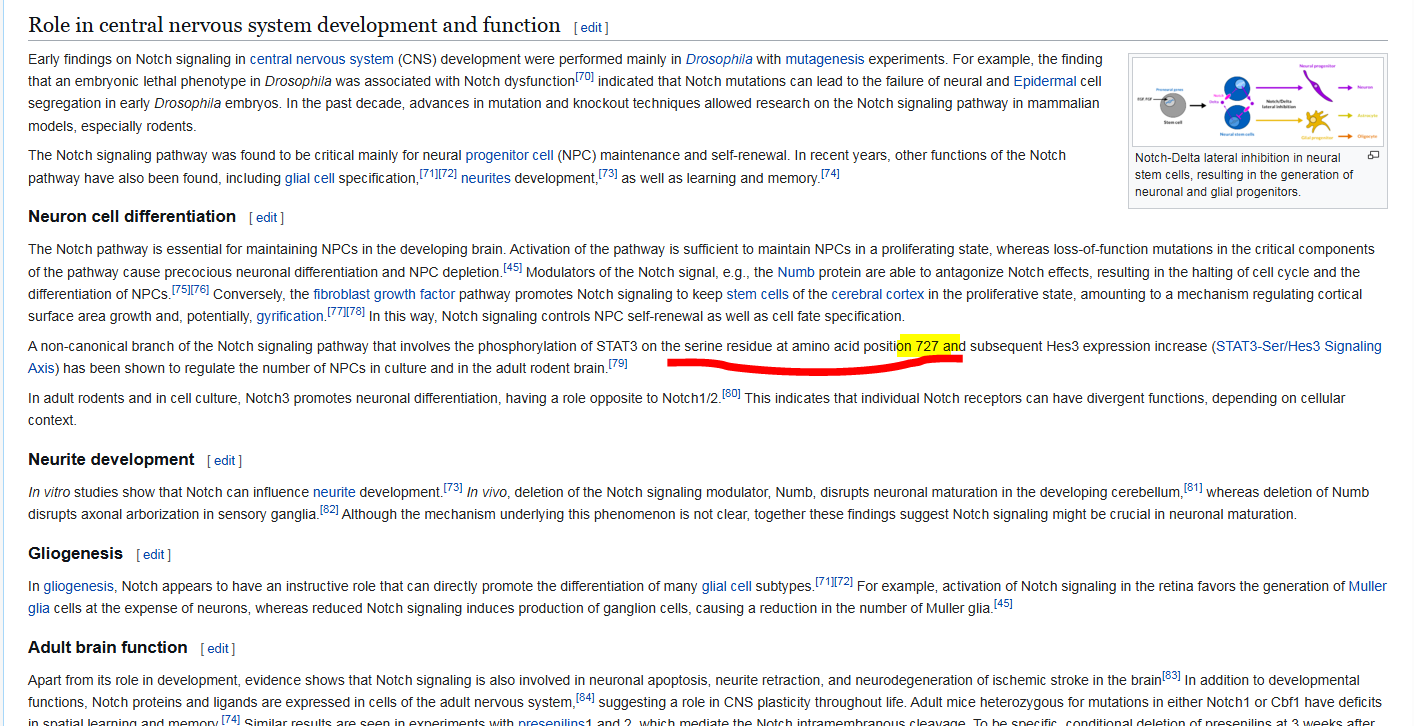Image resolution: width=1414 pixels, height=726 pixels.
Task: Jump to reference 80 after 'Notch1/2'
Action: [731, 393]
